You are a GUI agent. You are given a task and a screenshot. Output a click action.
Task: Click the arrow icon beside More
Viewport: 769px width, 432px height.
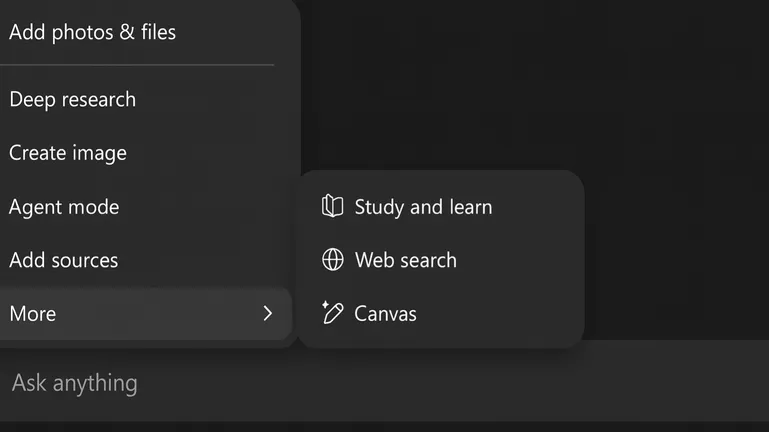(x=267, y=313)
